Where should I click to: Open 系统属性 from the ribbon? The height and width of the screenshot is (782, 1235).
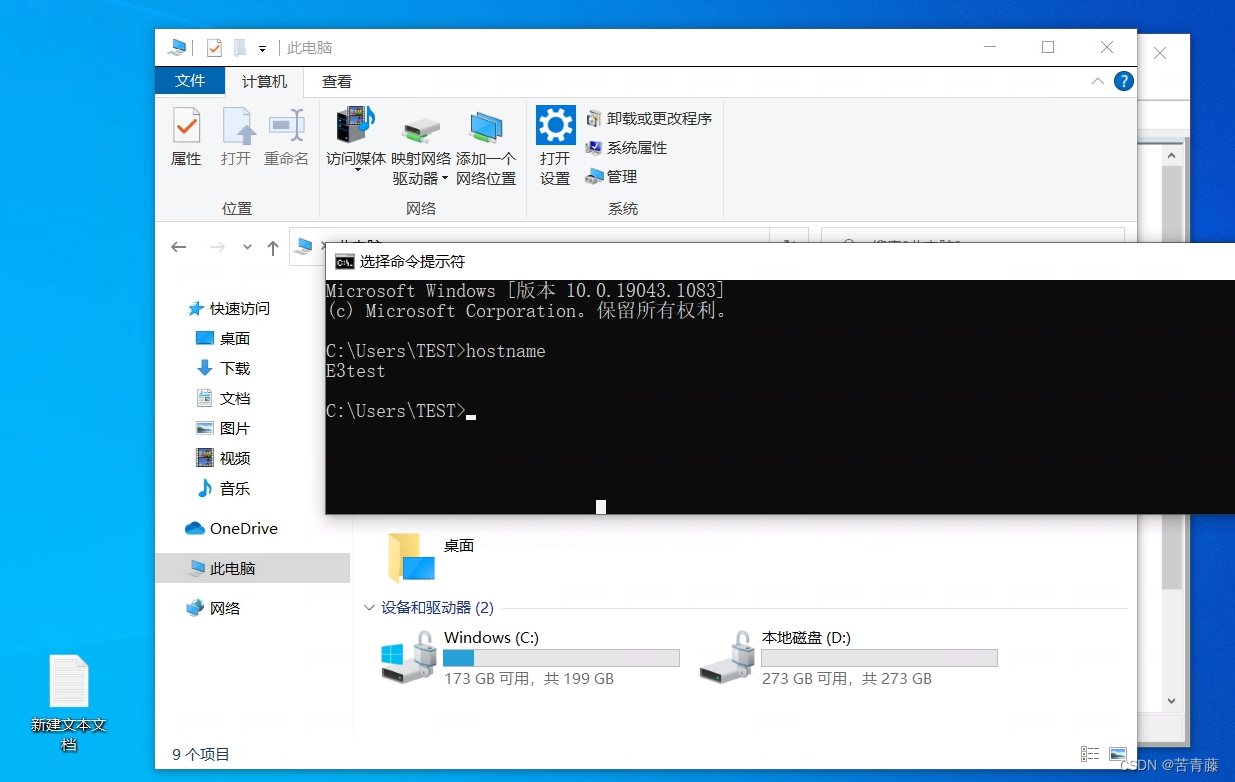(x=626, y=147)
